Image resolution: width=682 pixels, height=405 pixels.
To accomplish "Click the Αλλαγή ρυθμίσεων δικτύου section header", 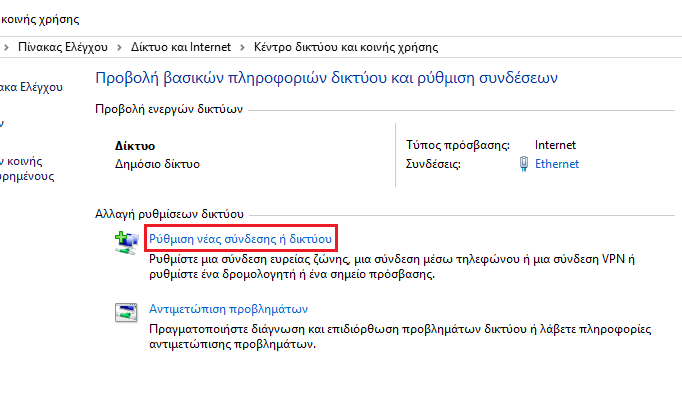I will (x=169, y=214).
